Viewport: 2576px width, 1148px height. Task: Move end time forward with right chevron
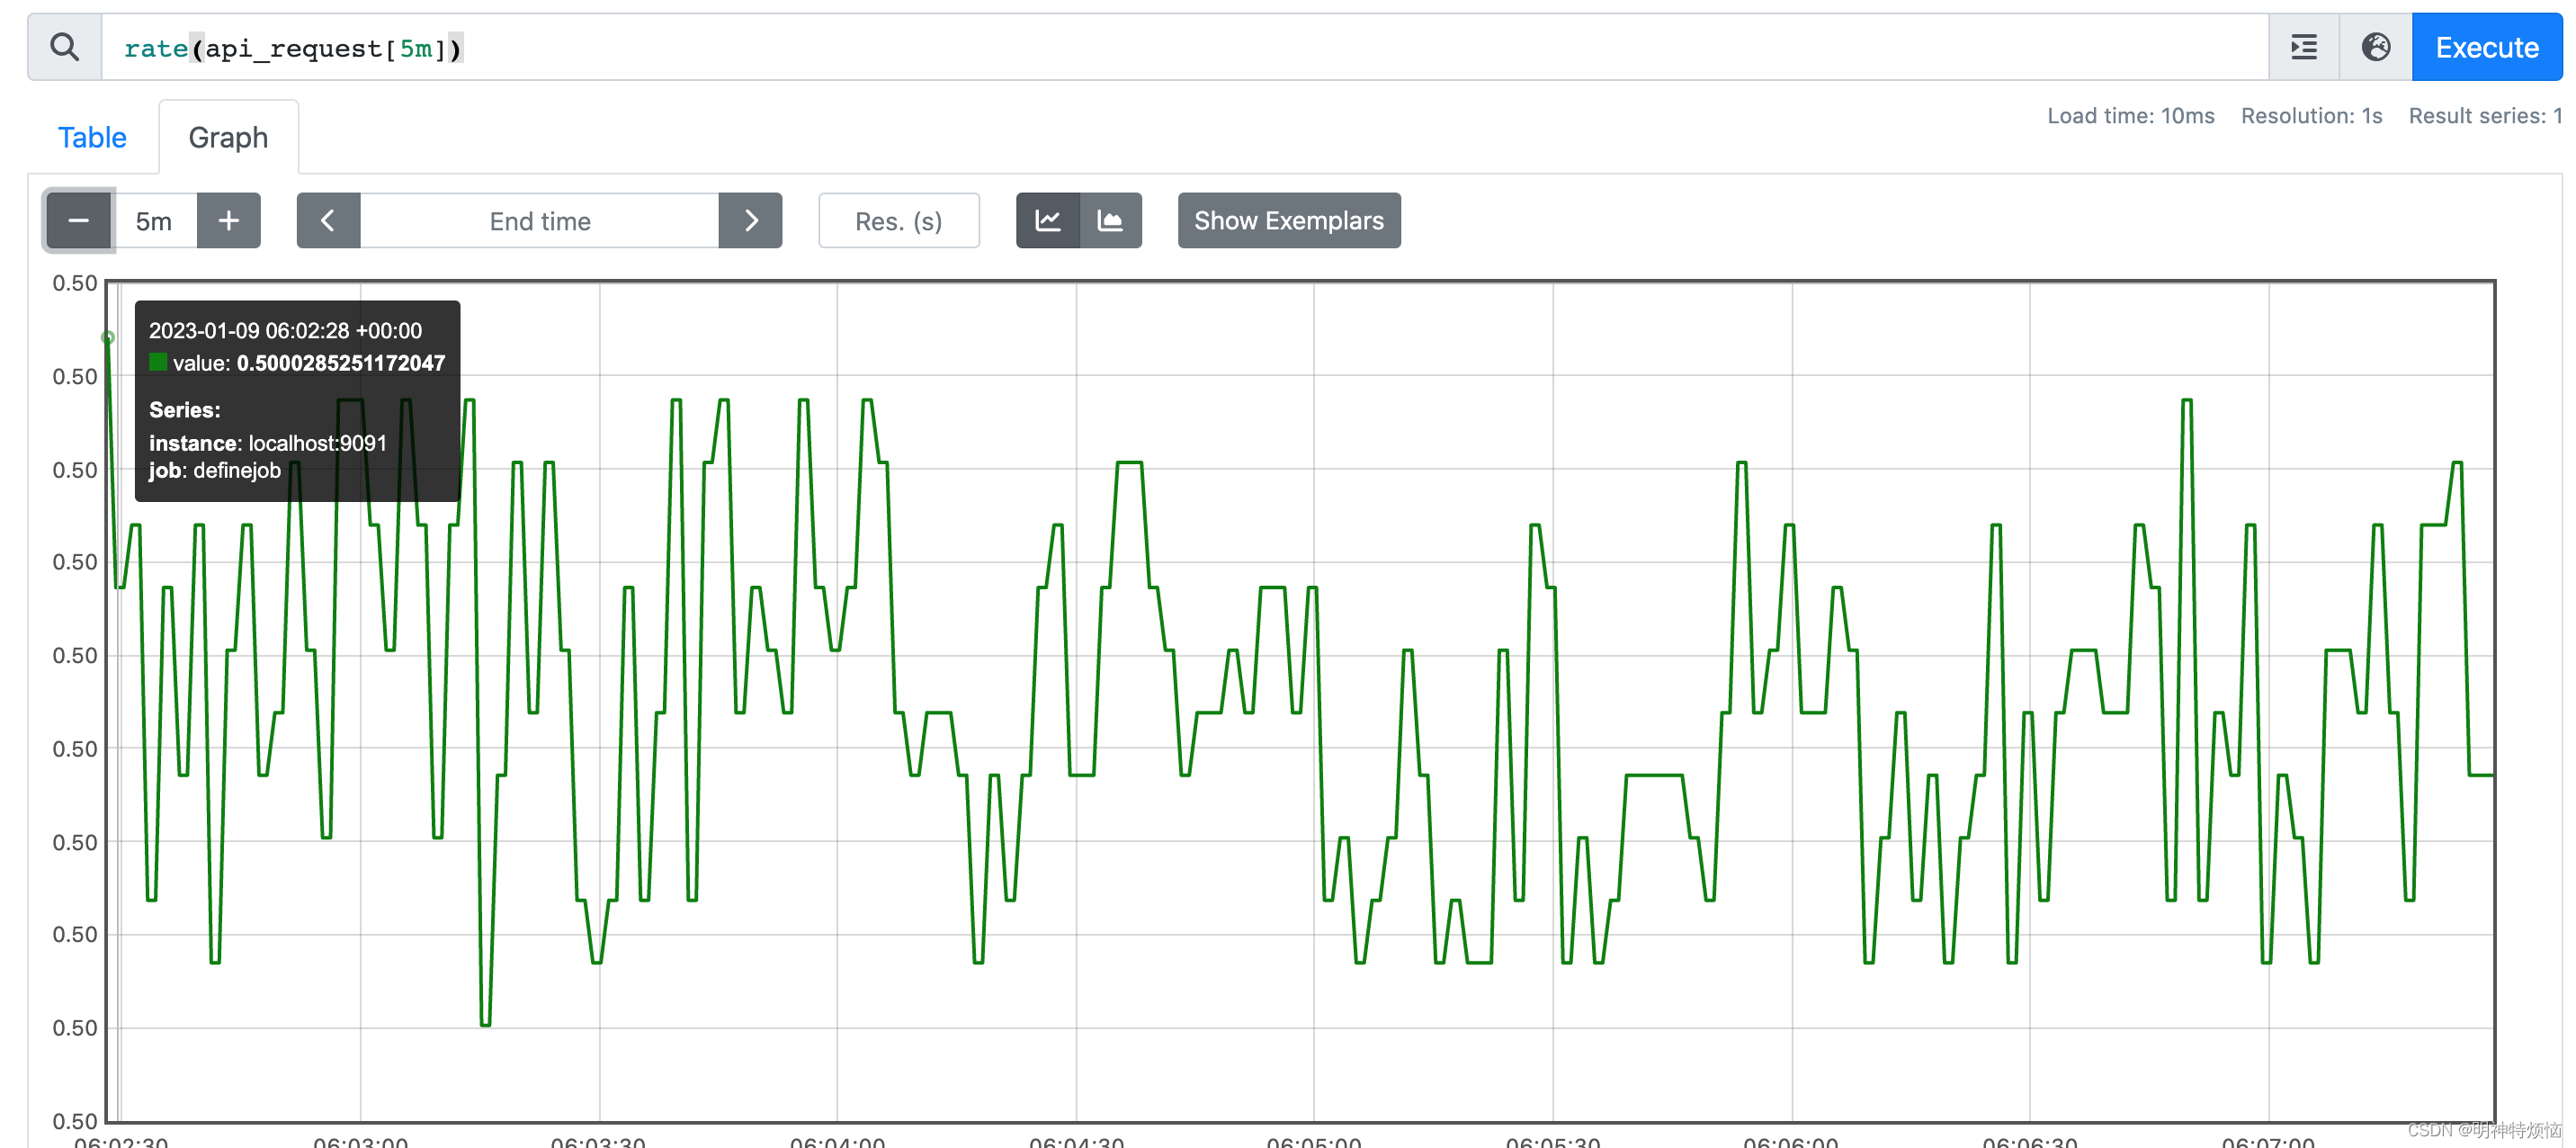pyautogui.click(x=751, y=220)
